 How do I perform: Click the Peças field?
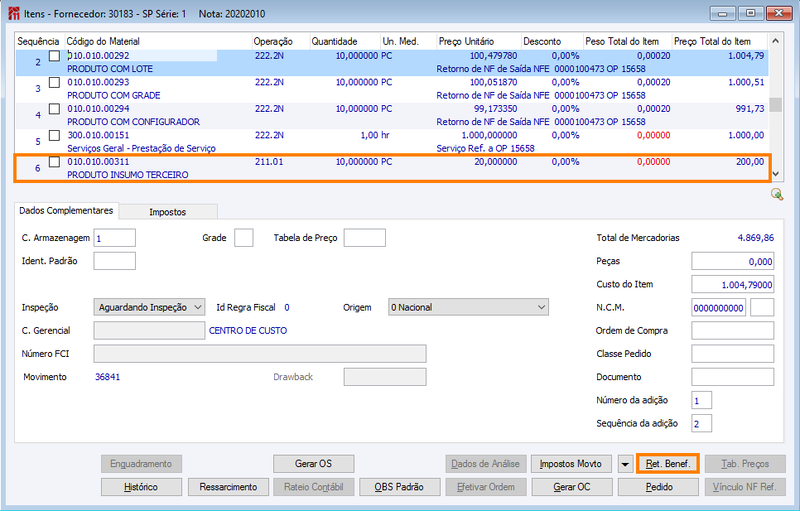(733, 262)
